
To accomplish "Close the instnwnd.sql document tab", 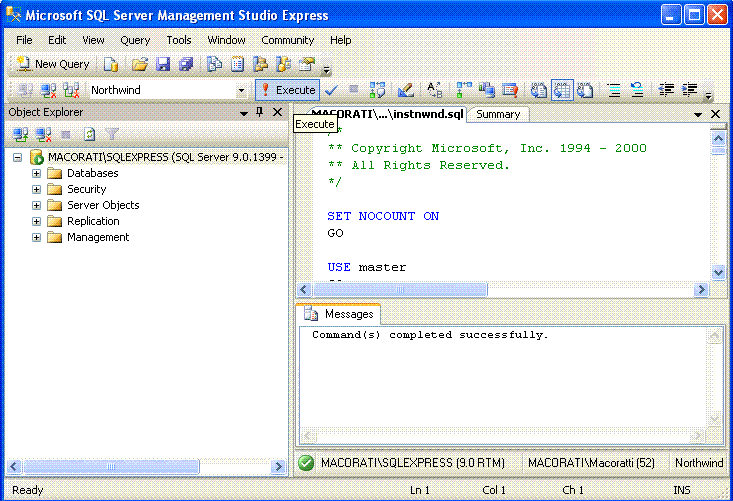I will point(715,114).
